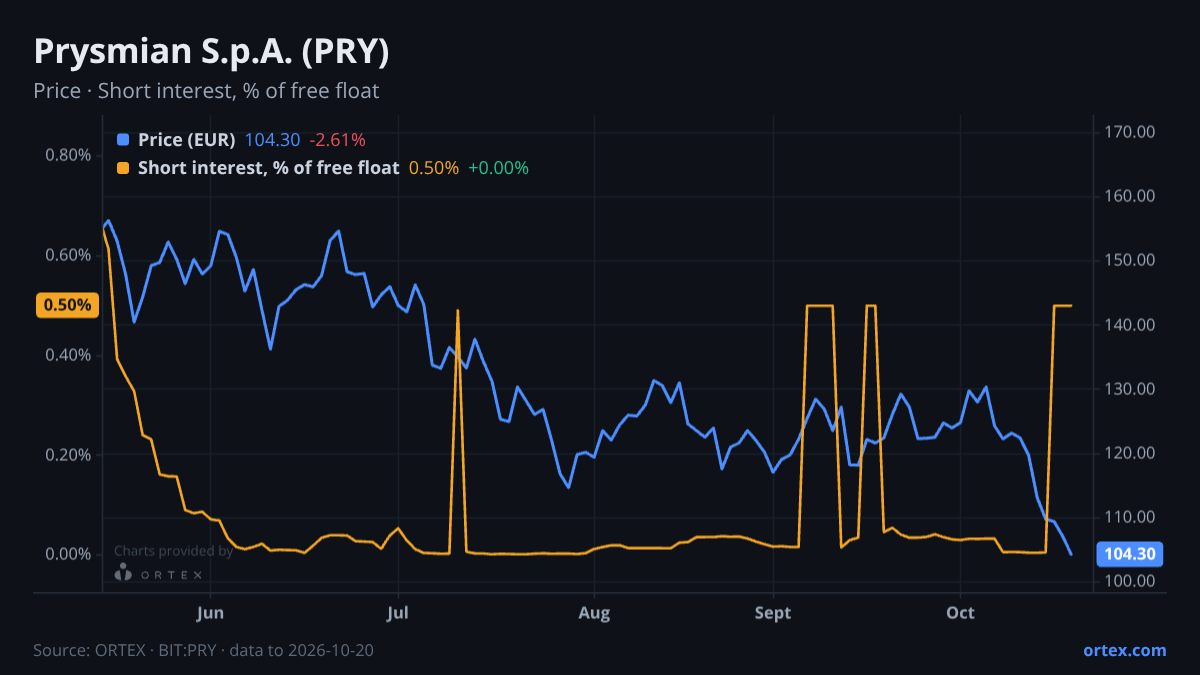Click the legend short interest value 0.50%
The height and width of the screenshot is (675, 1200).
pyautogui.click(x=434, y=168)
